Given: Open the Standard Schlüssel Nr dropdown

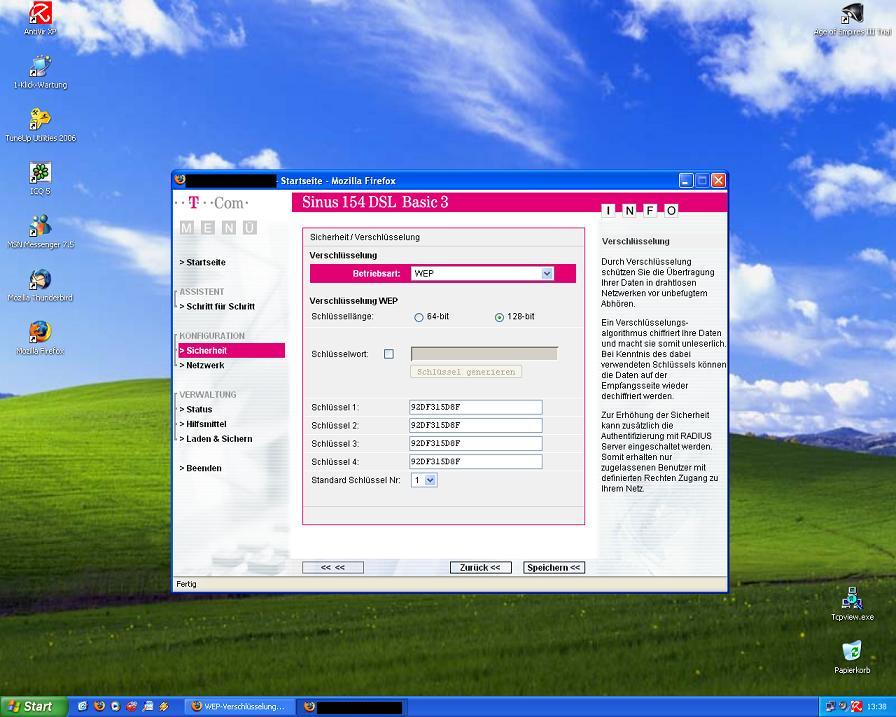Looking at the screenshot, I should [424, 480].
